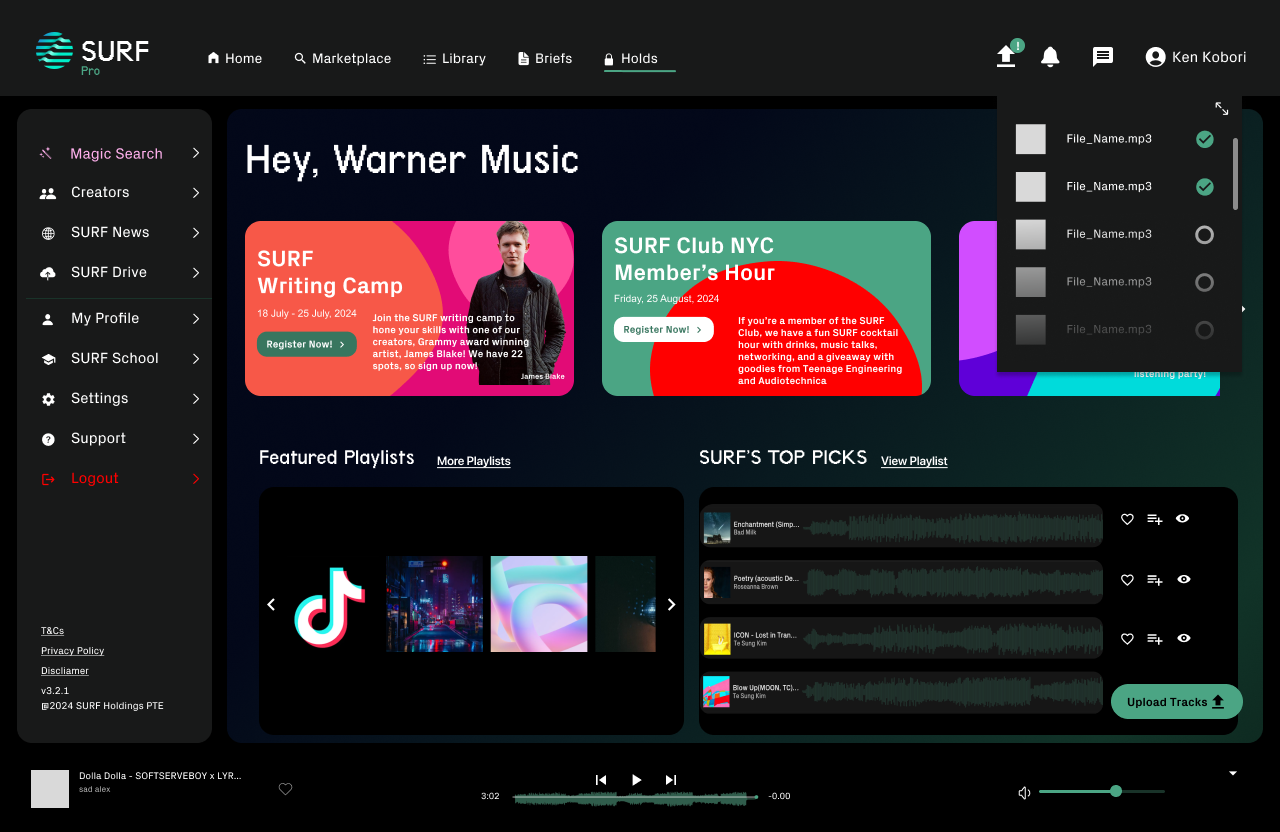1280x832 pixels.
Task: Select the fifth File_Name.mp3 radio circle
Action: pyautogui.click(x=1205, y=330)
